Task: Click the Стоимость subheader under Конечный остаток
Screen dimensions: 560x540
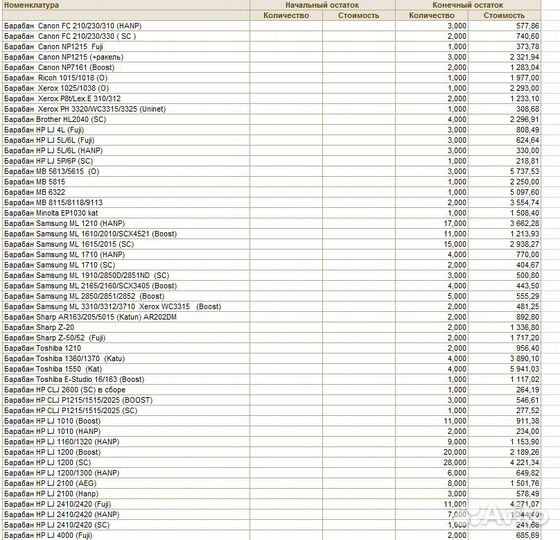Action: tap(504, 15)
